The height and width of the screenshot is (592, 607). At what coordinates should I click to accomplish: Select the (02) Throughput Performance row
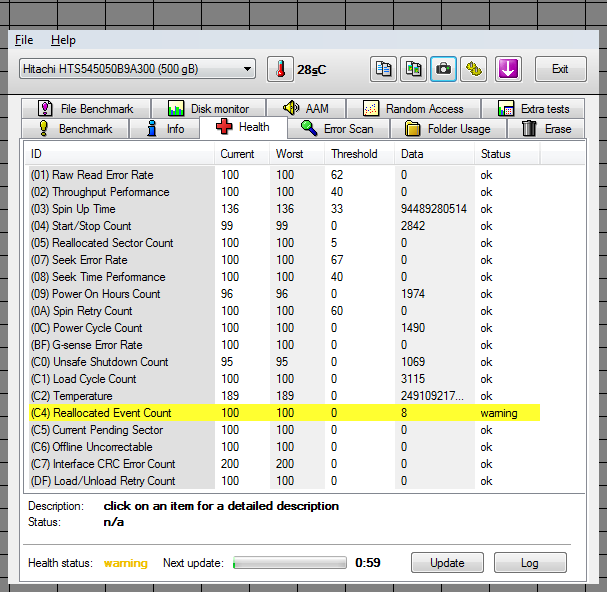[x=285, y=192]
